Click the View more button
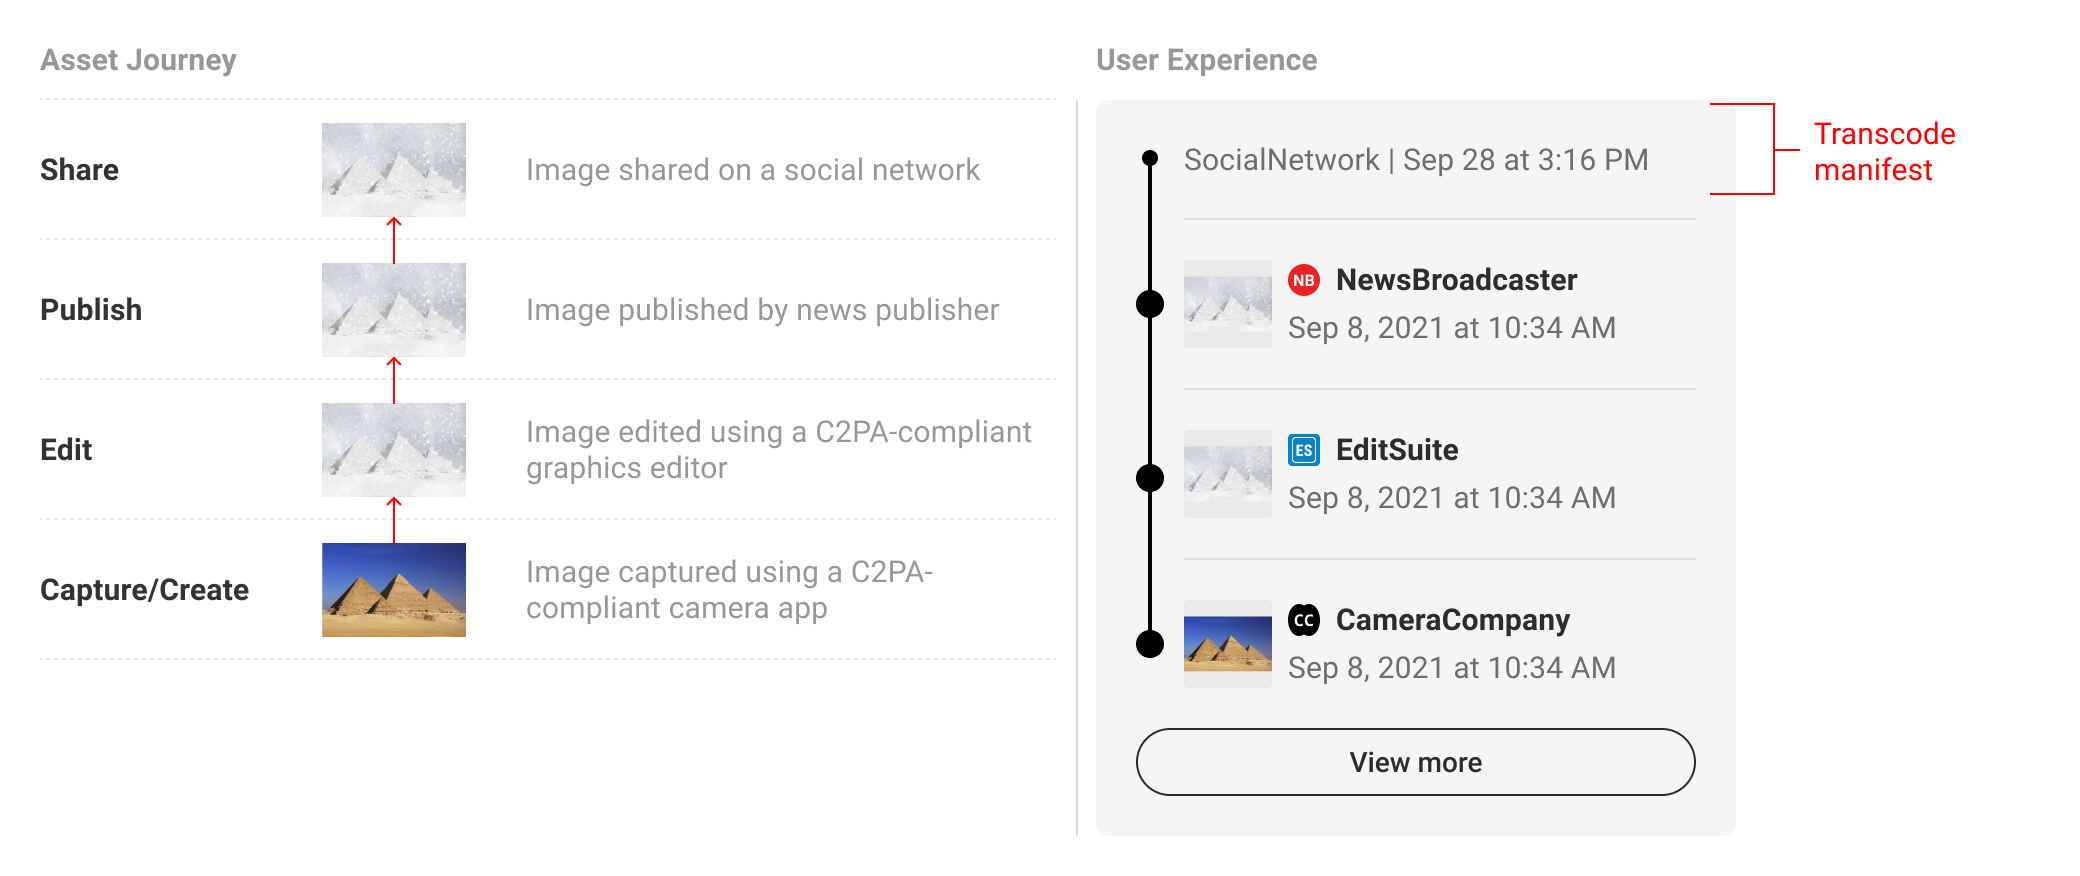Viewport: 2080px width, 876px height. click(x=1415, y=762)
